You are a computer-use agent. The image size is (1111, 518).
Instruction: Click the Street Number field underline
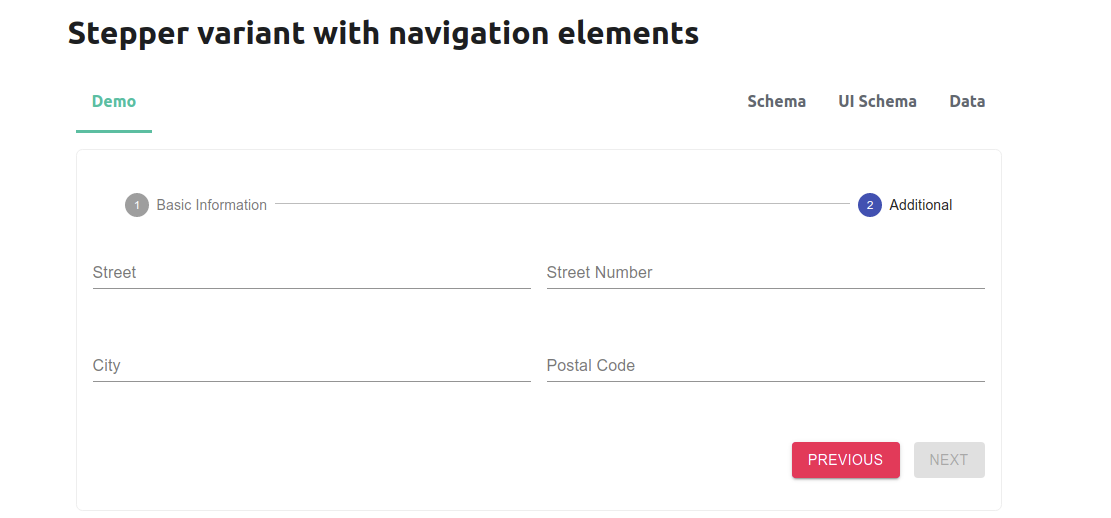766,288
